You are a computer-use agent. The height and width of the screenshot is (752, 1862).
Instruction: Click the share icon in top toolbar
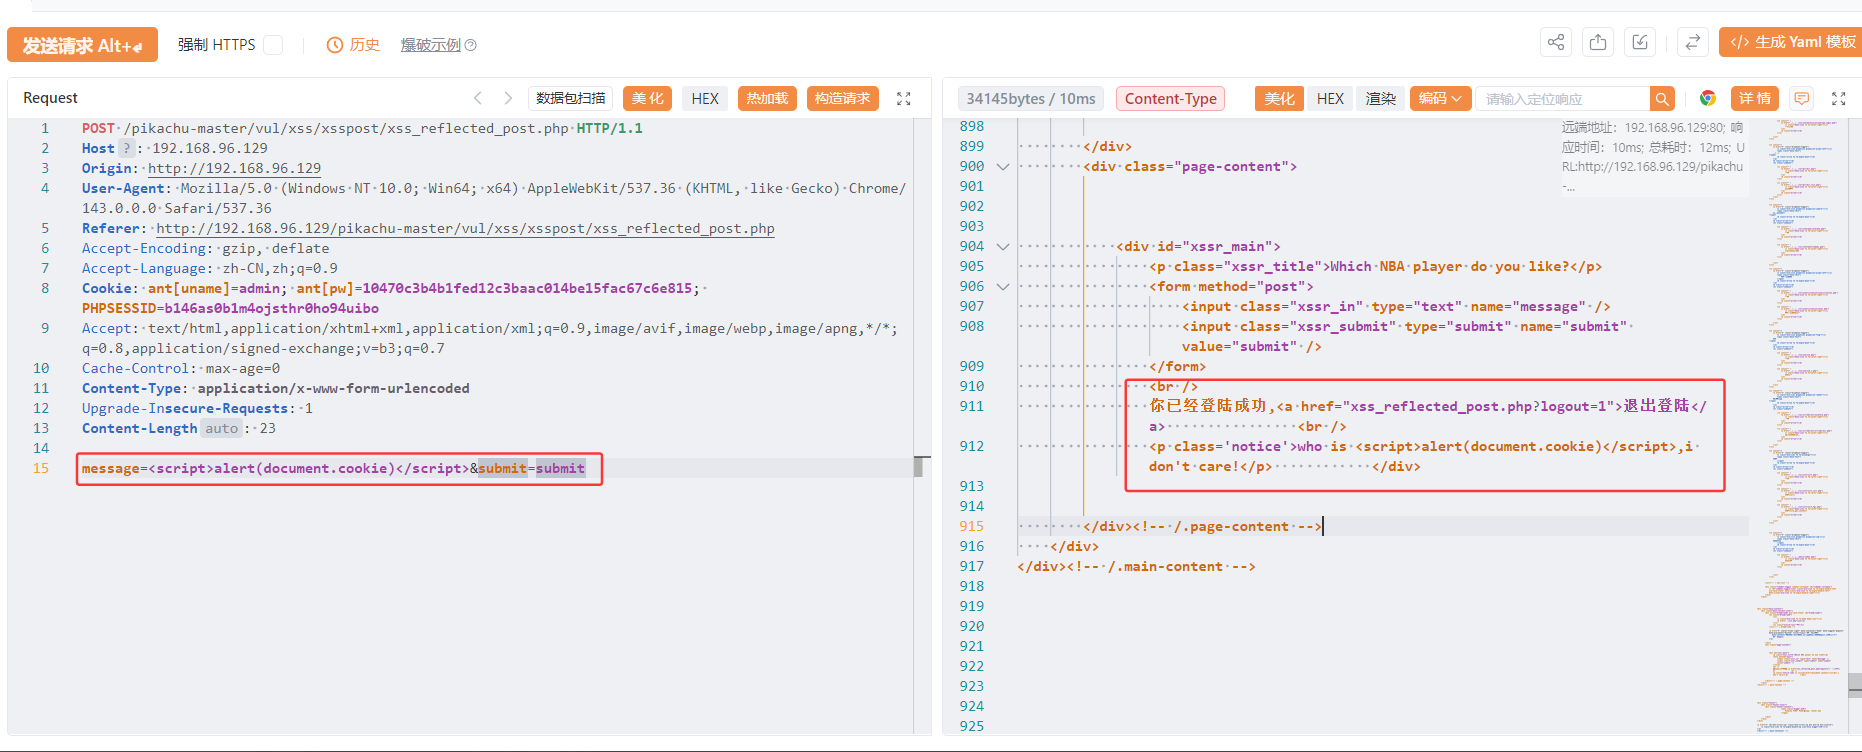(1556, 42)
